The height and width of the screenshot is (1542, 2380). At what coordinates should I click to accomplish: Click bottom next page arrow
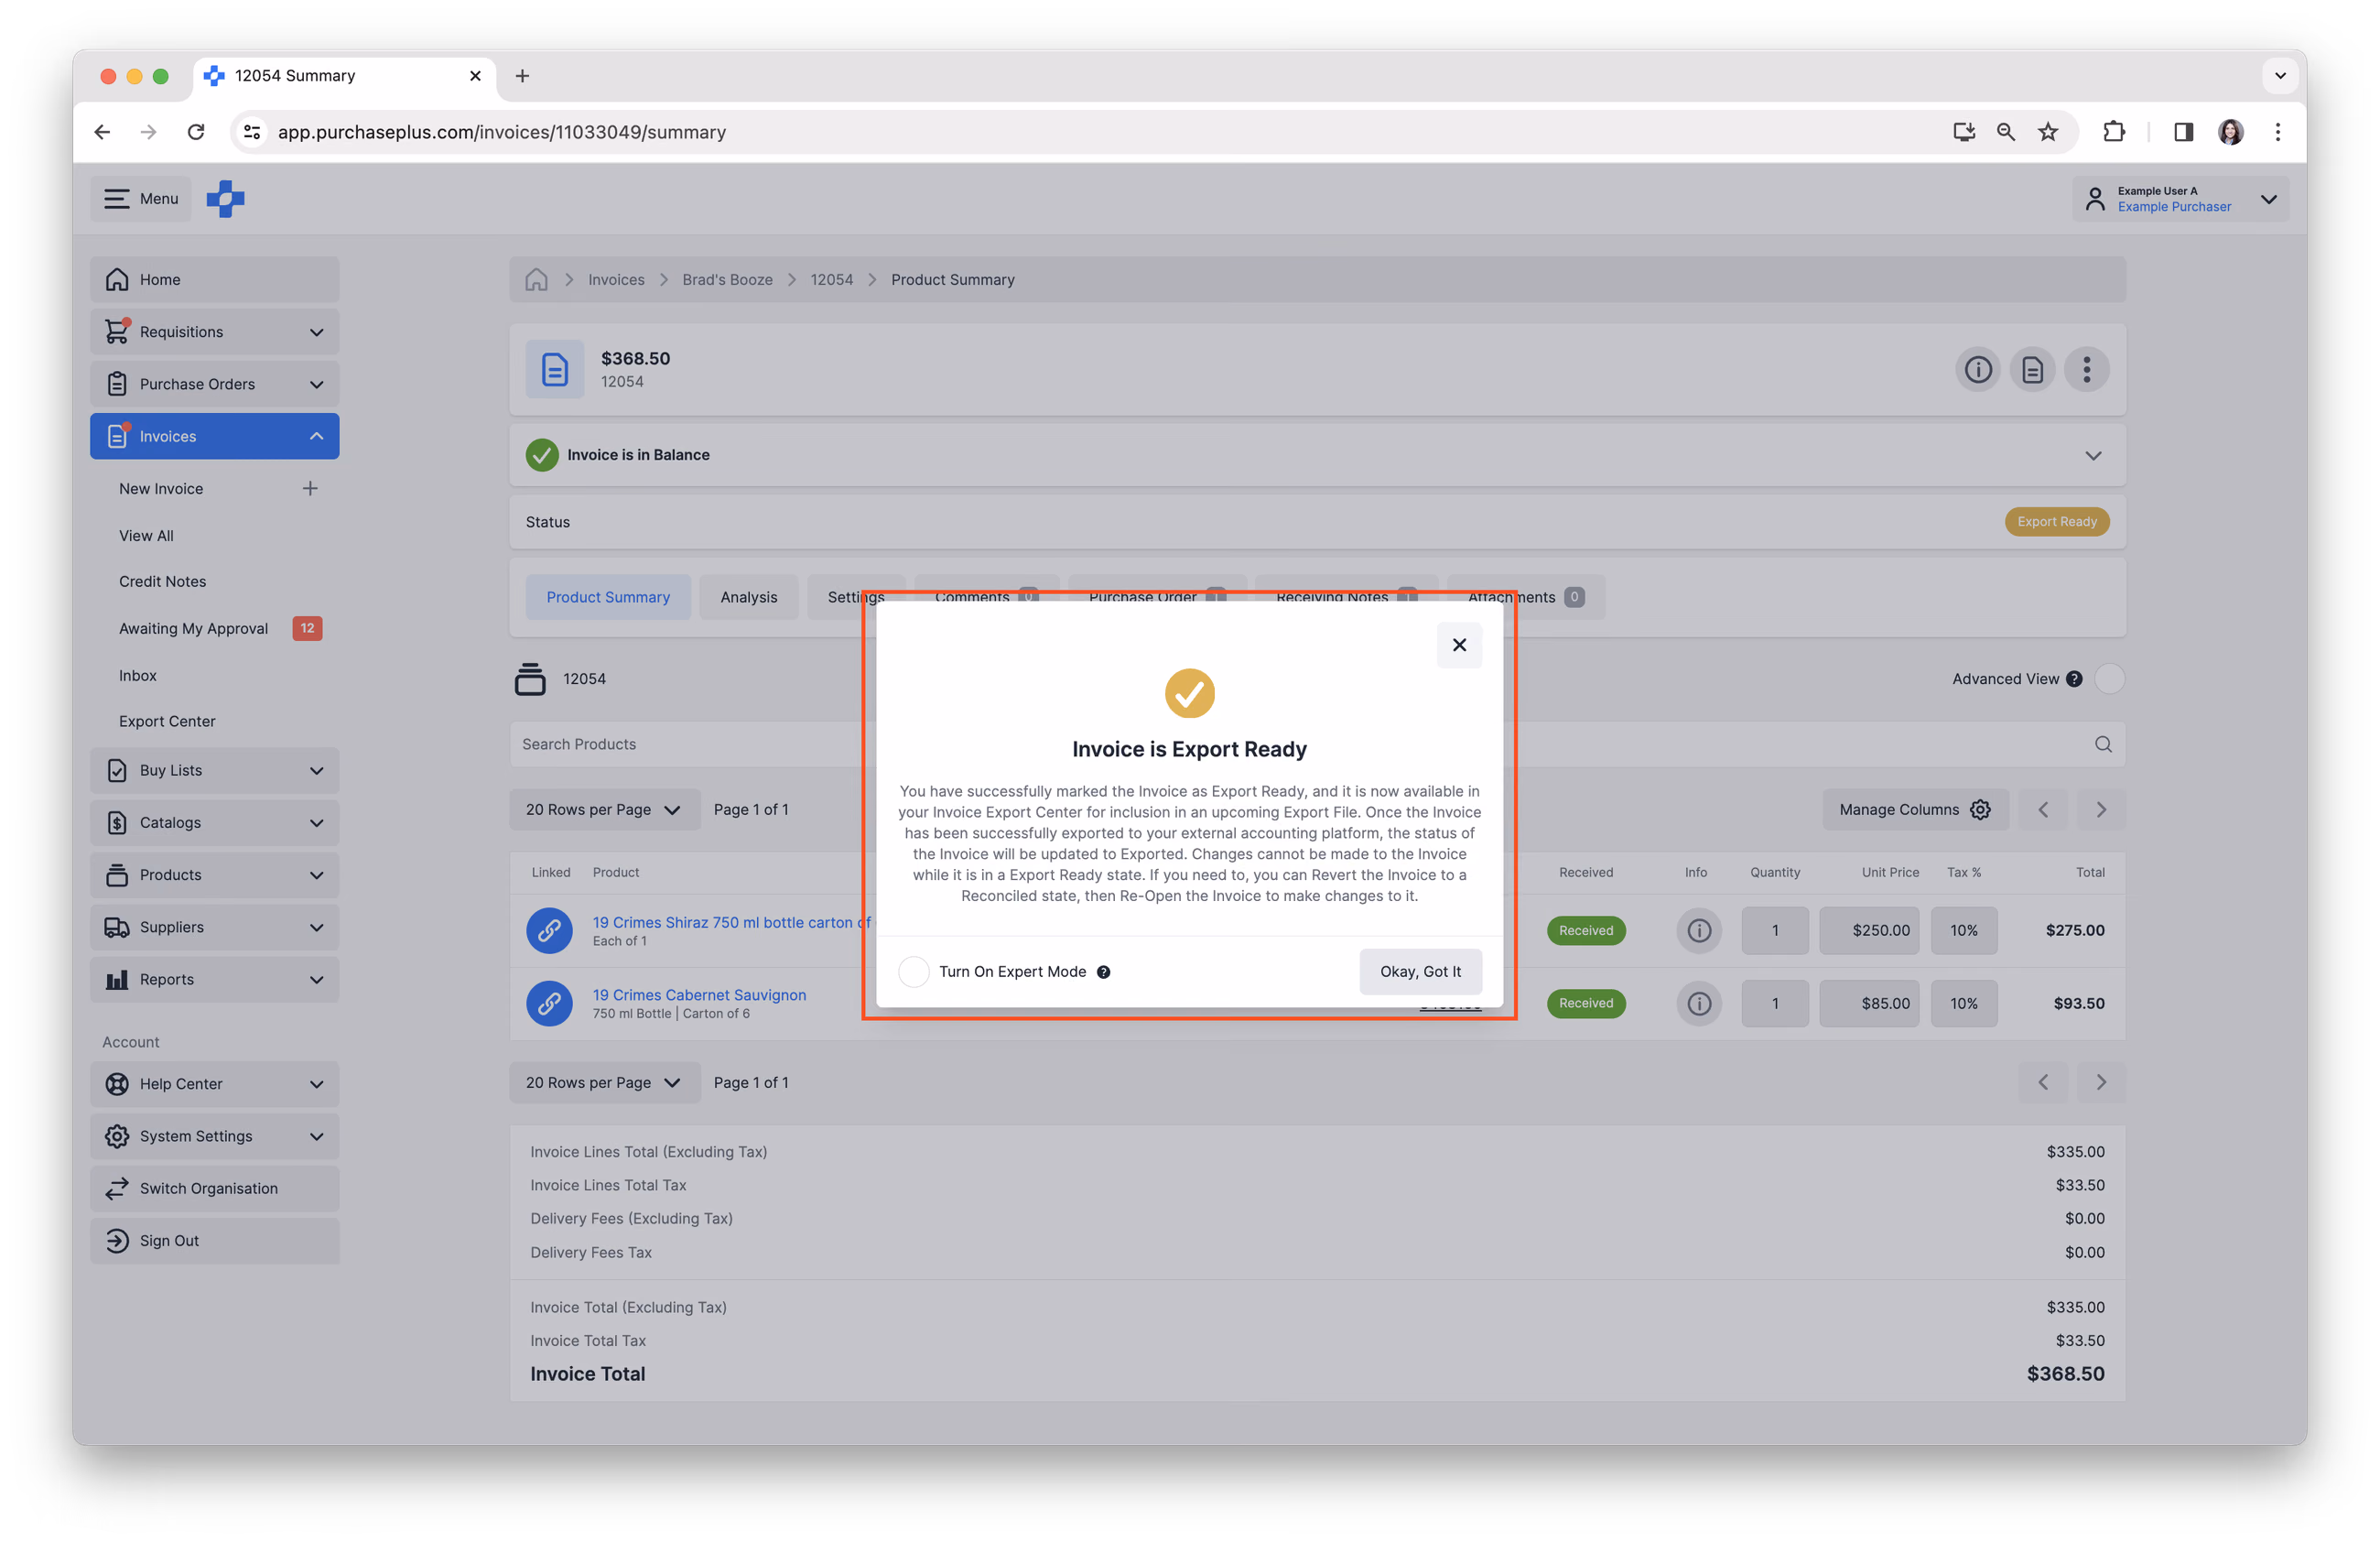coord(2101,1082)
